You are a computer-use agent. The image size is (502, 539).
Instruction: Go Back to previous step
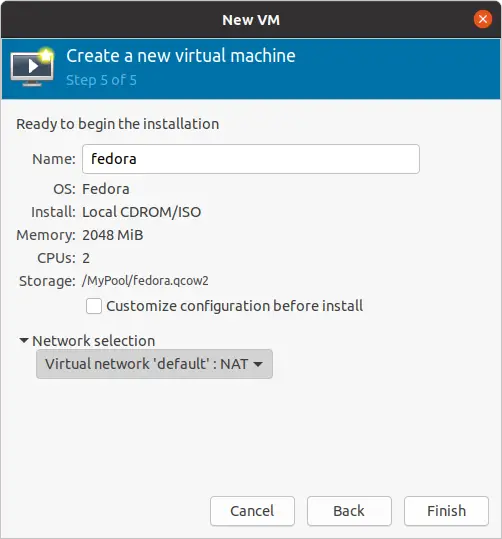coord(349,511)
